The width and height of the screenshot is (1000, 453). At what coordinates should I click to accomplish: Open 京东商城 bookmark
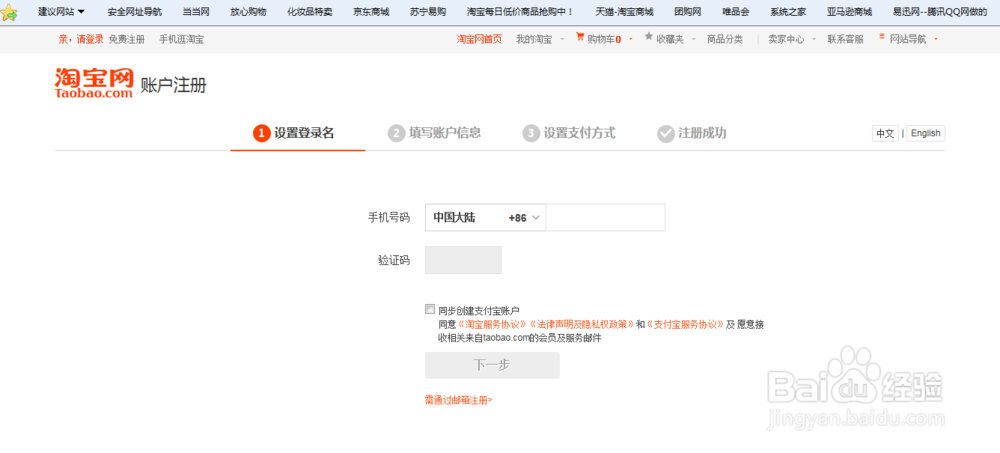371,11
